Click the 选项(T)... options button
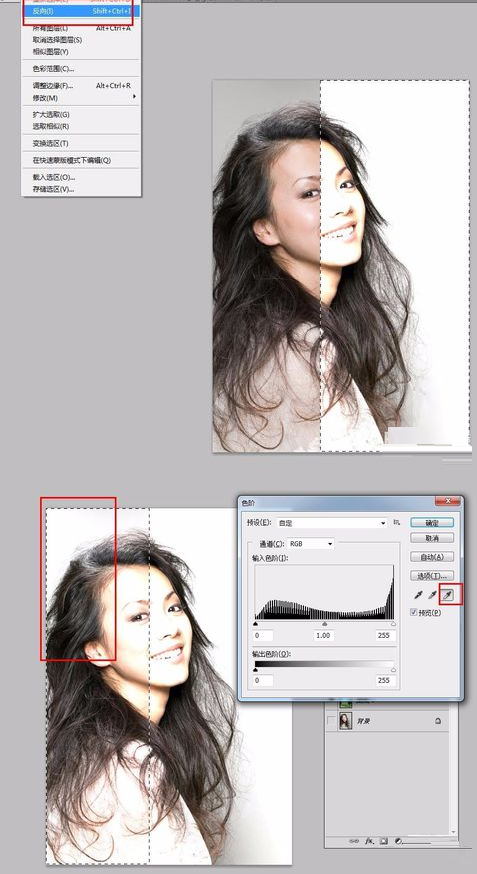The width and height of the screenshot is (477, 874). pyautogui.click(x=432, y=575)
